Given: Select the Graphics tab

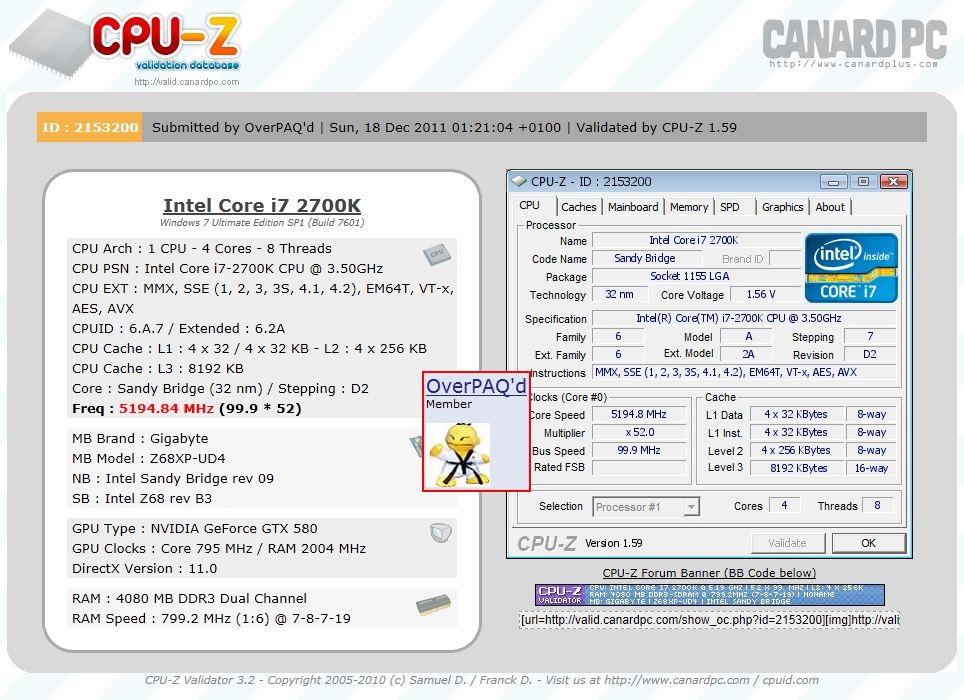Looking at the screenshot, I should point(783,207).
